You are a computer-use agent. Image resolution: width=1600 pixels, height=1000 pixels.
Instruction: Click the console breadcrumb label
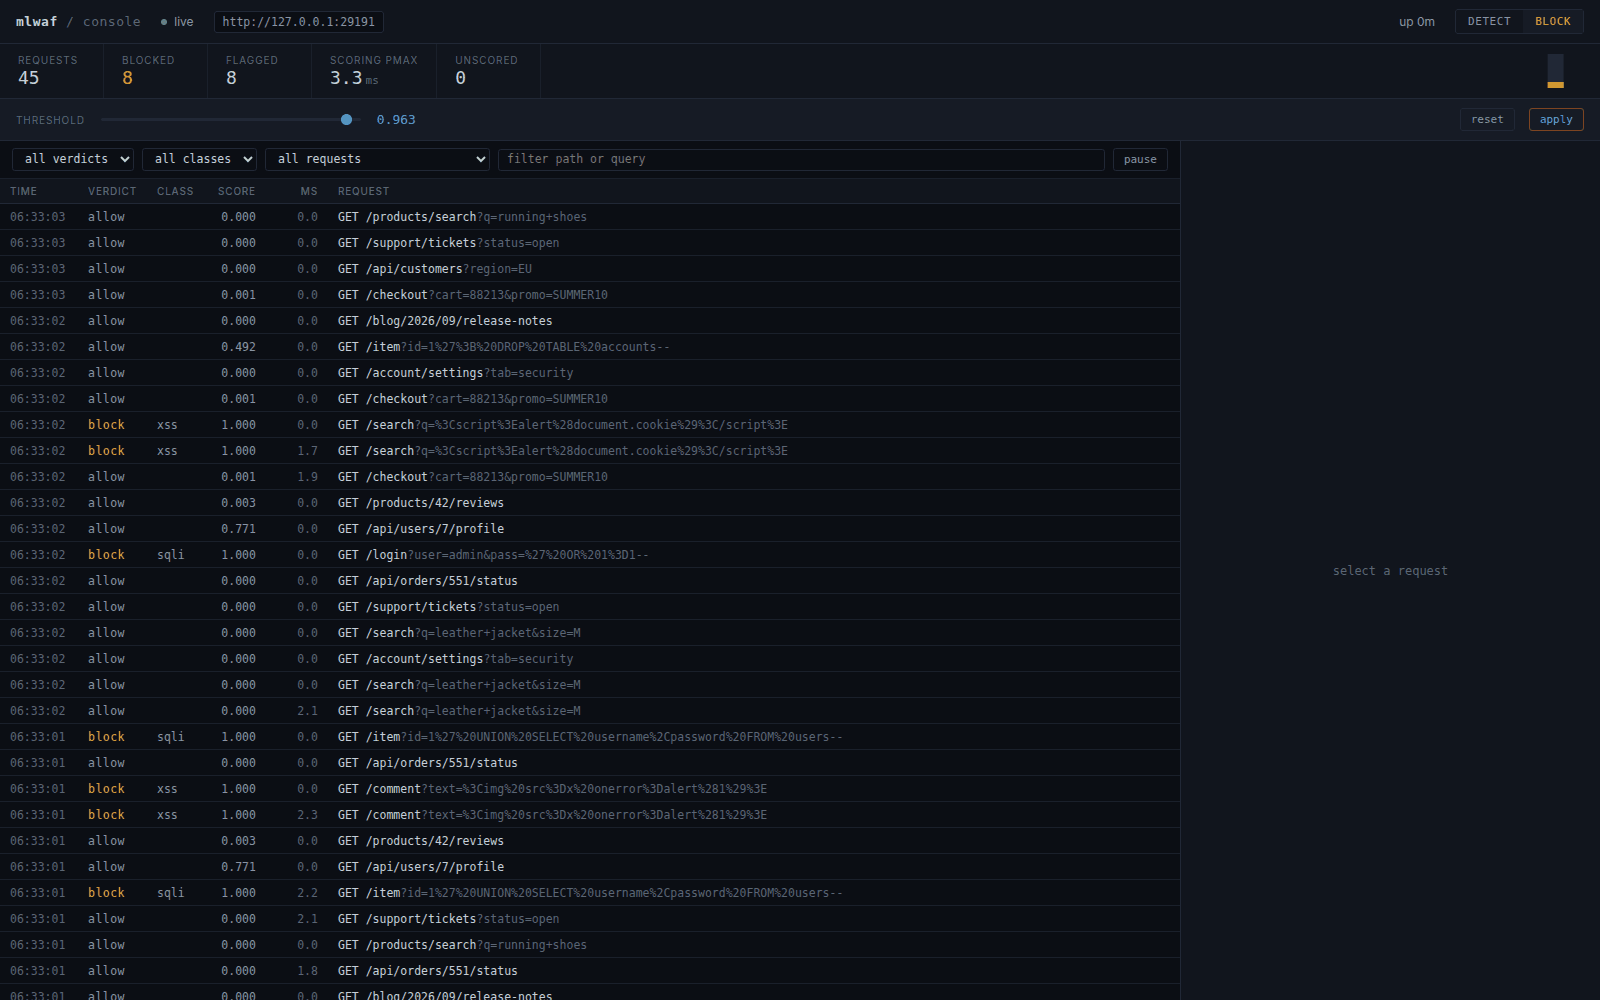112,22
